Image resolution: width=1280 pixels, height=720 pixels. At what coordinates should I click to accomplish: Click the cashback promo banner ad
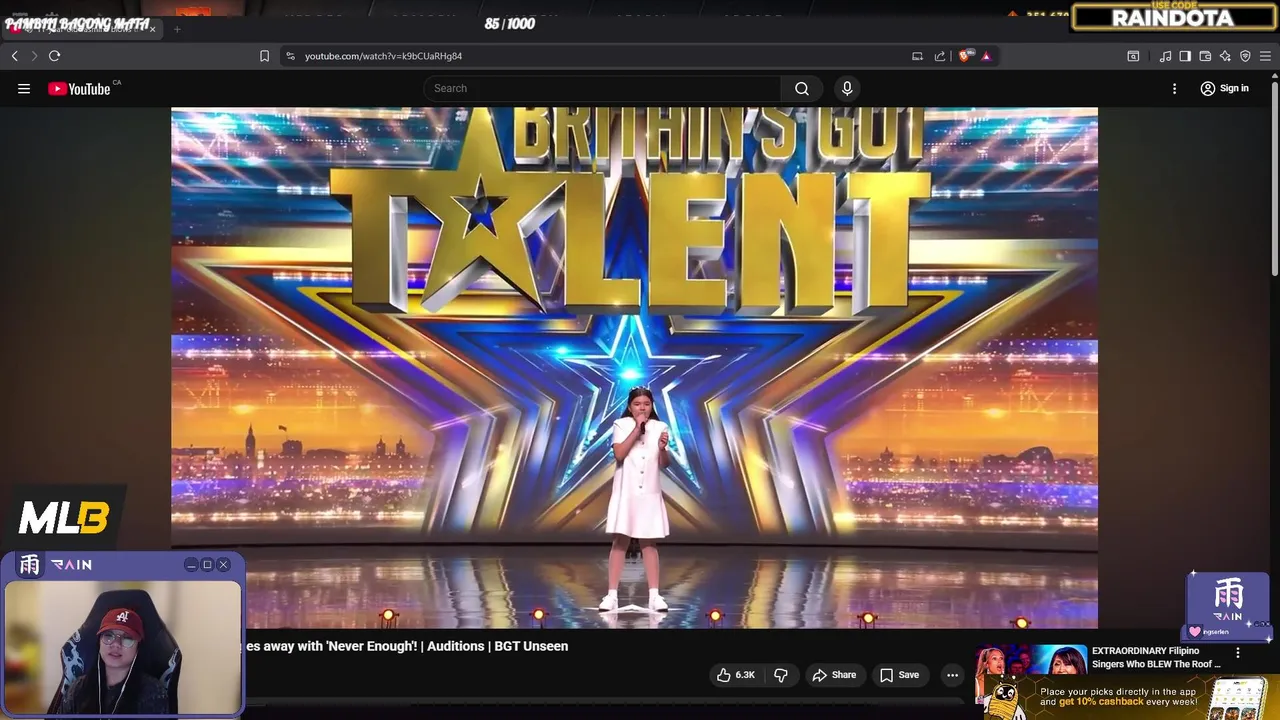pos(1127,697)
